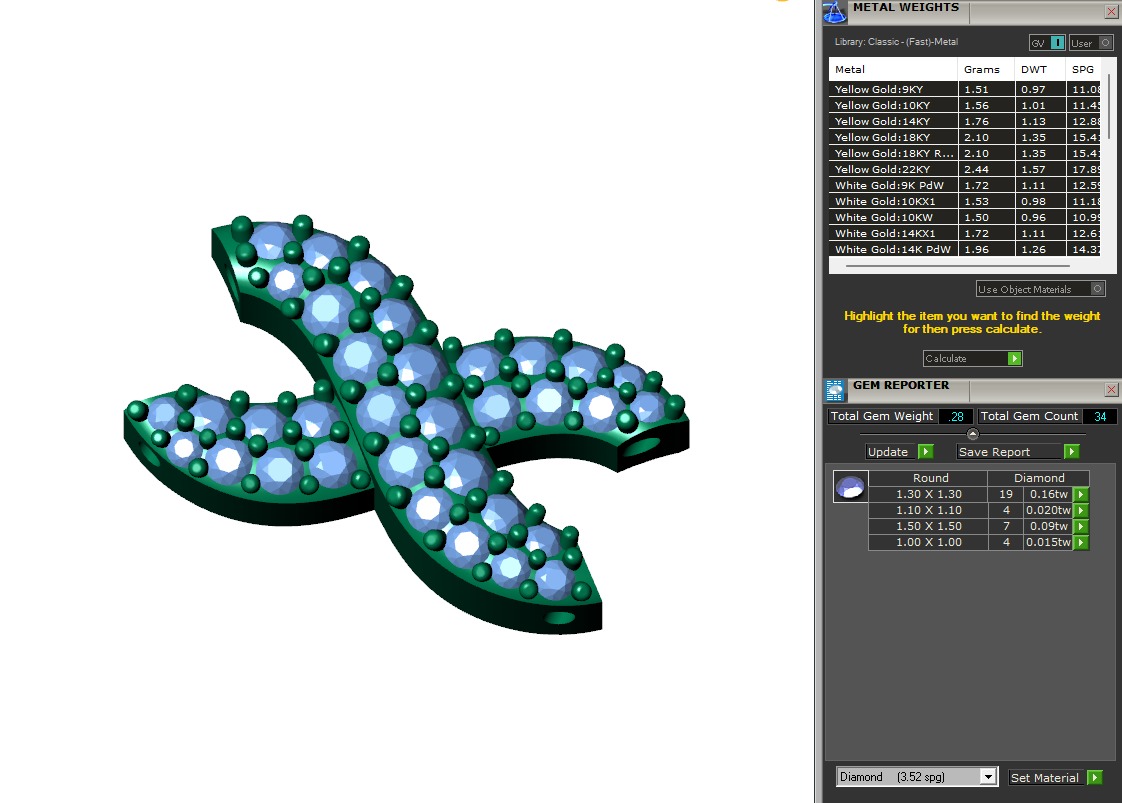The image size is (1122, 803).
Task: Click the Grams column header
Action: 986,69
